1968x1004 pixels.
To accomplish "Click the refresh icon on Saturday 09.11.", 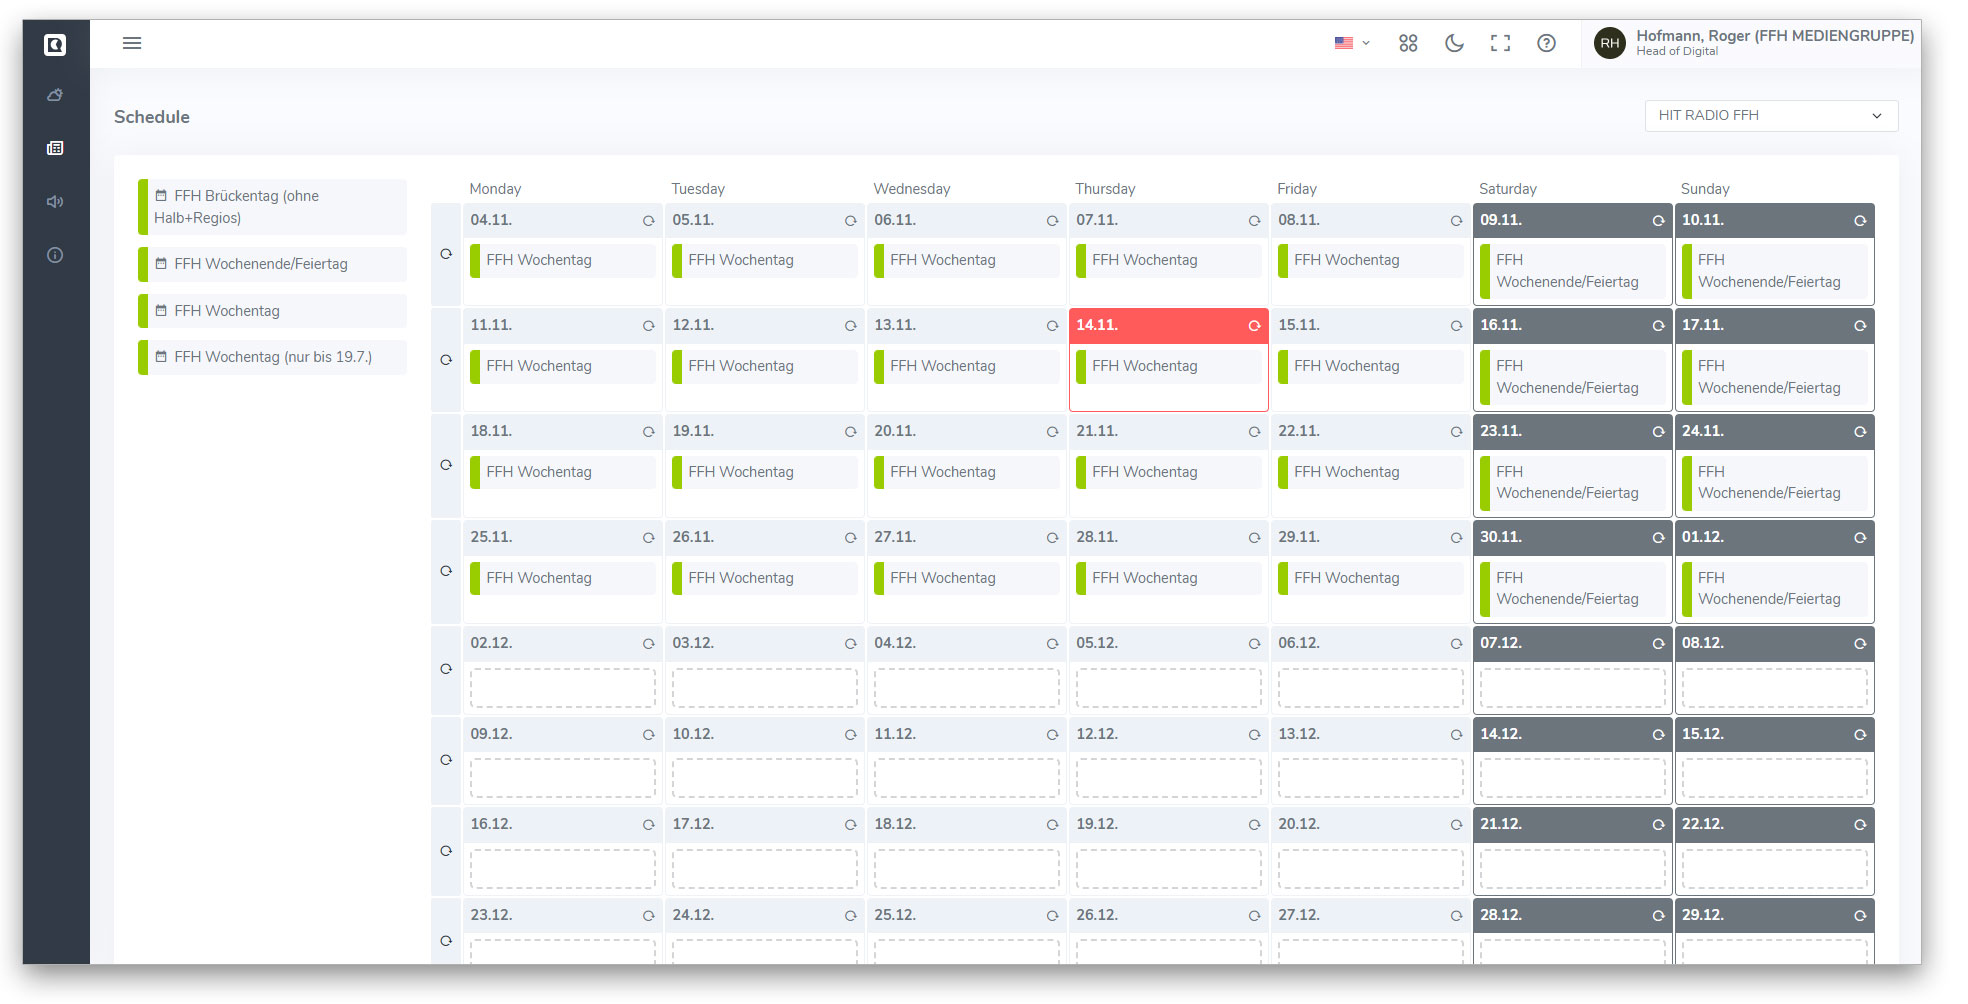I will click(1659, 221).
